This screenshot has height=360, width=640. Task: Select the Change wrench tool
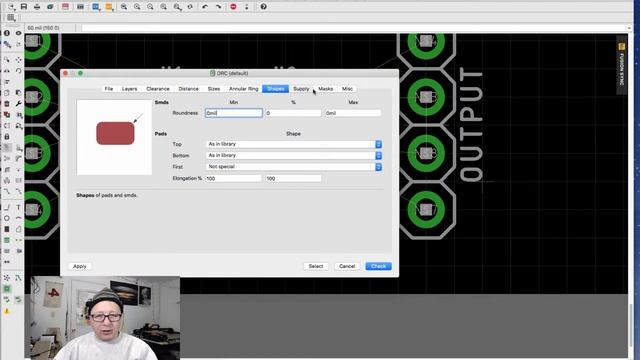[x=18, y=104]
